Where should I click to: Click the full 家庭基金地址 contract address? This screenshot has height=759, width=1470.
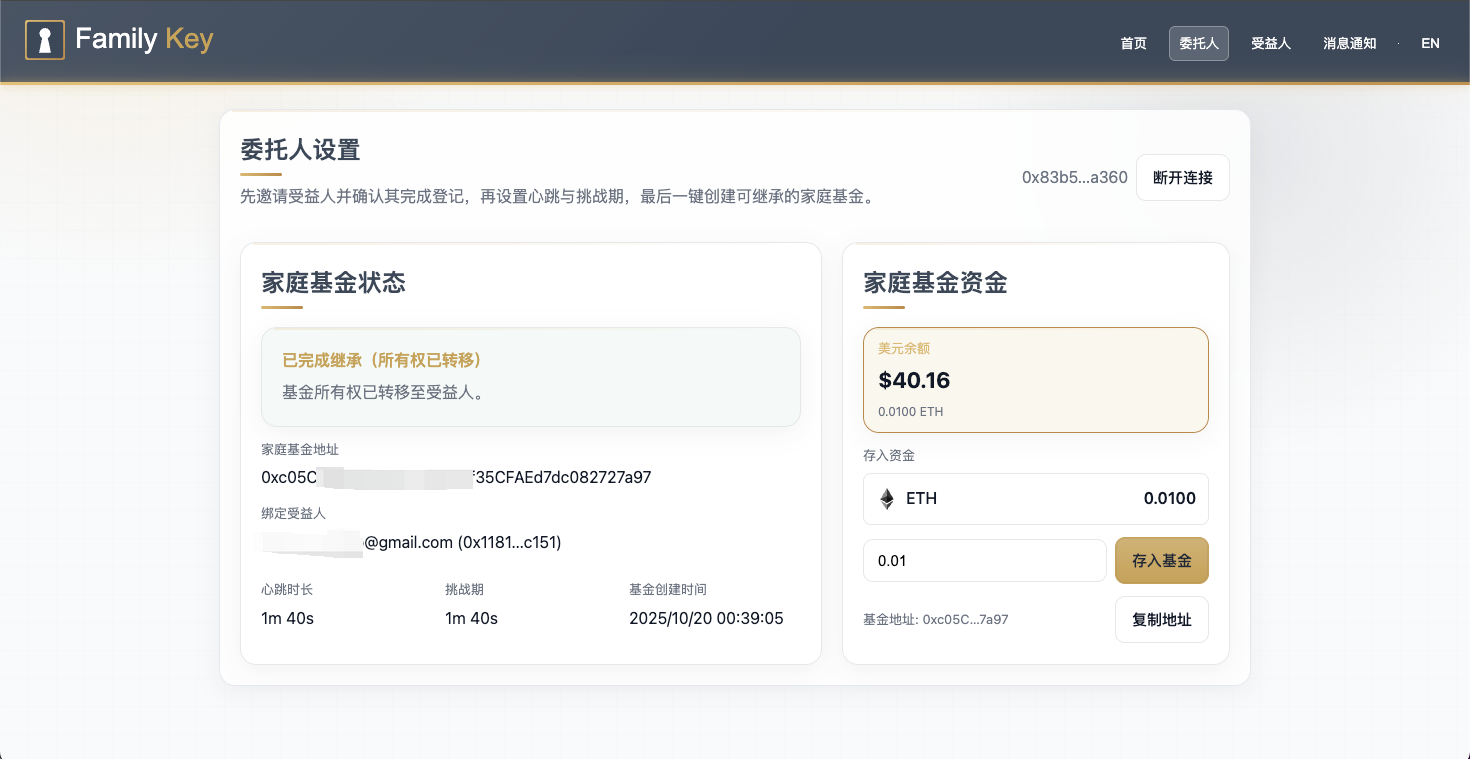click(x=455, y=477)
